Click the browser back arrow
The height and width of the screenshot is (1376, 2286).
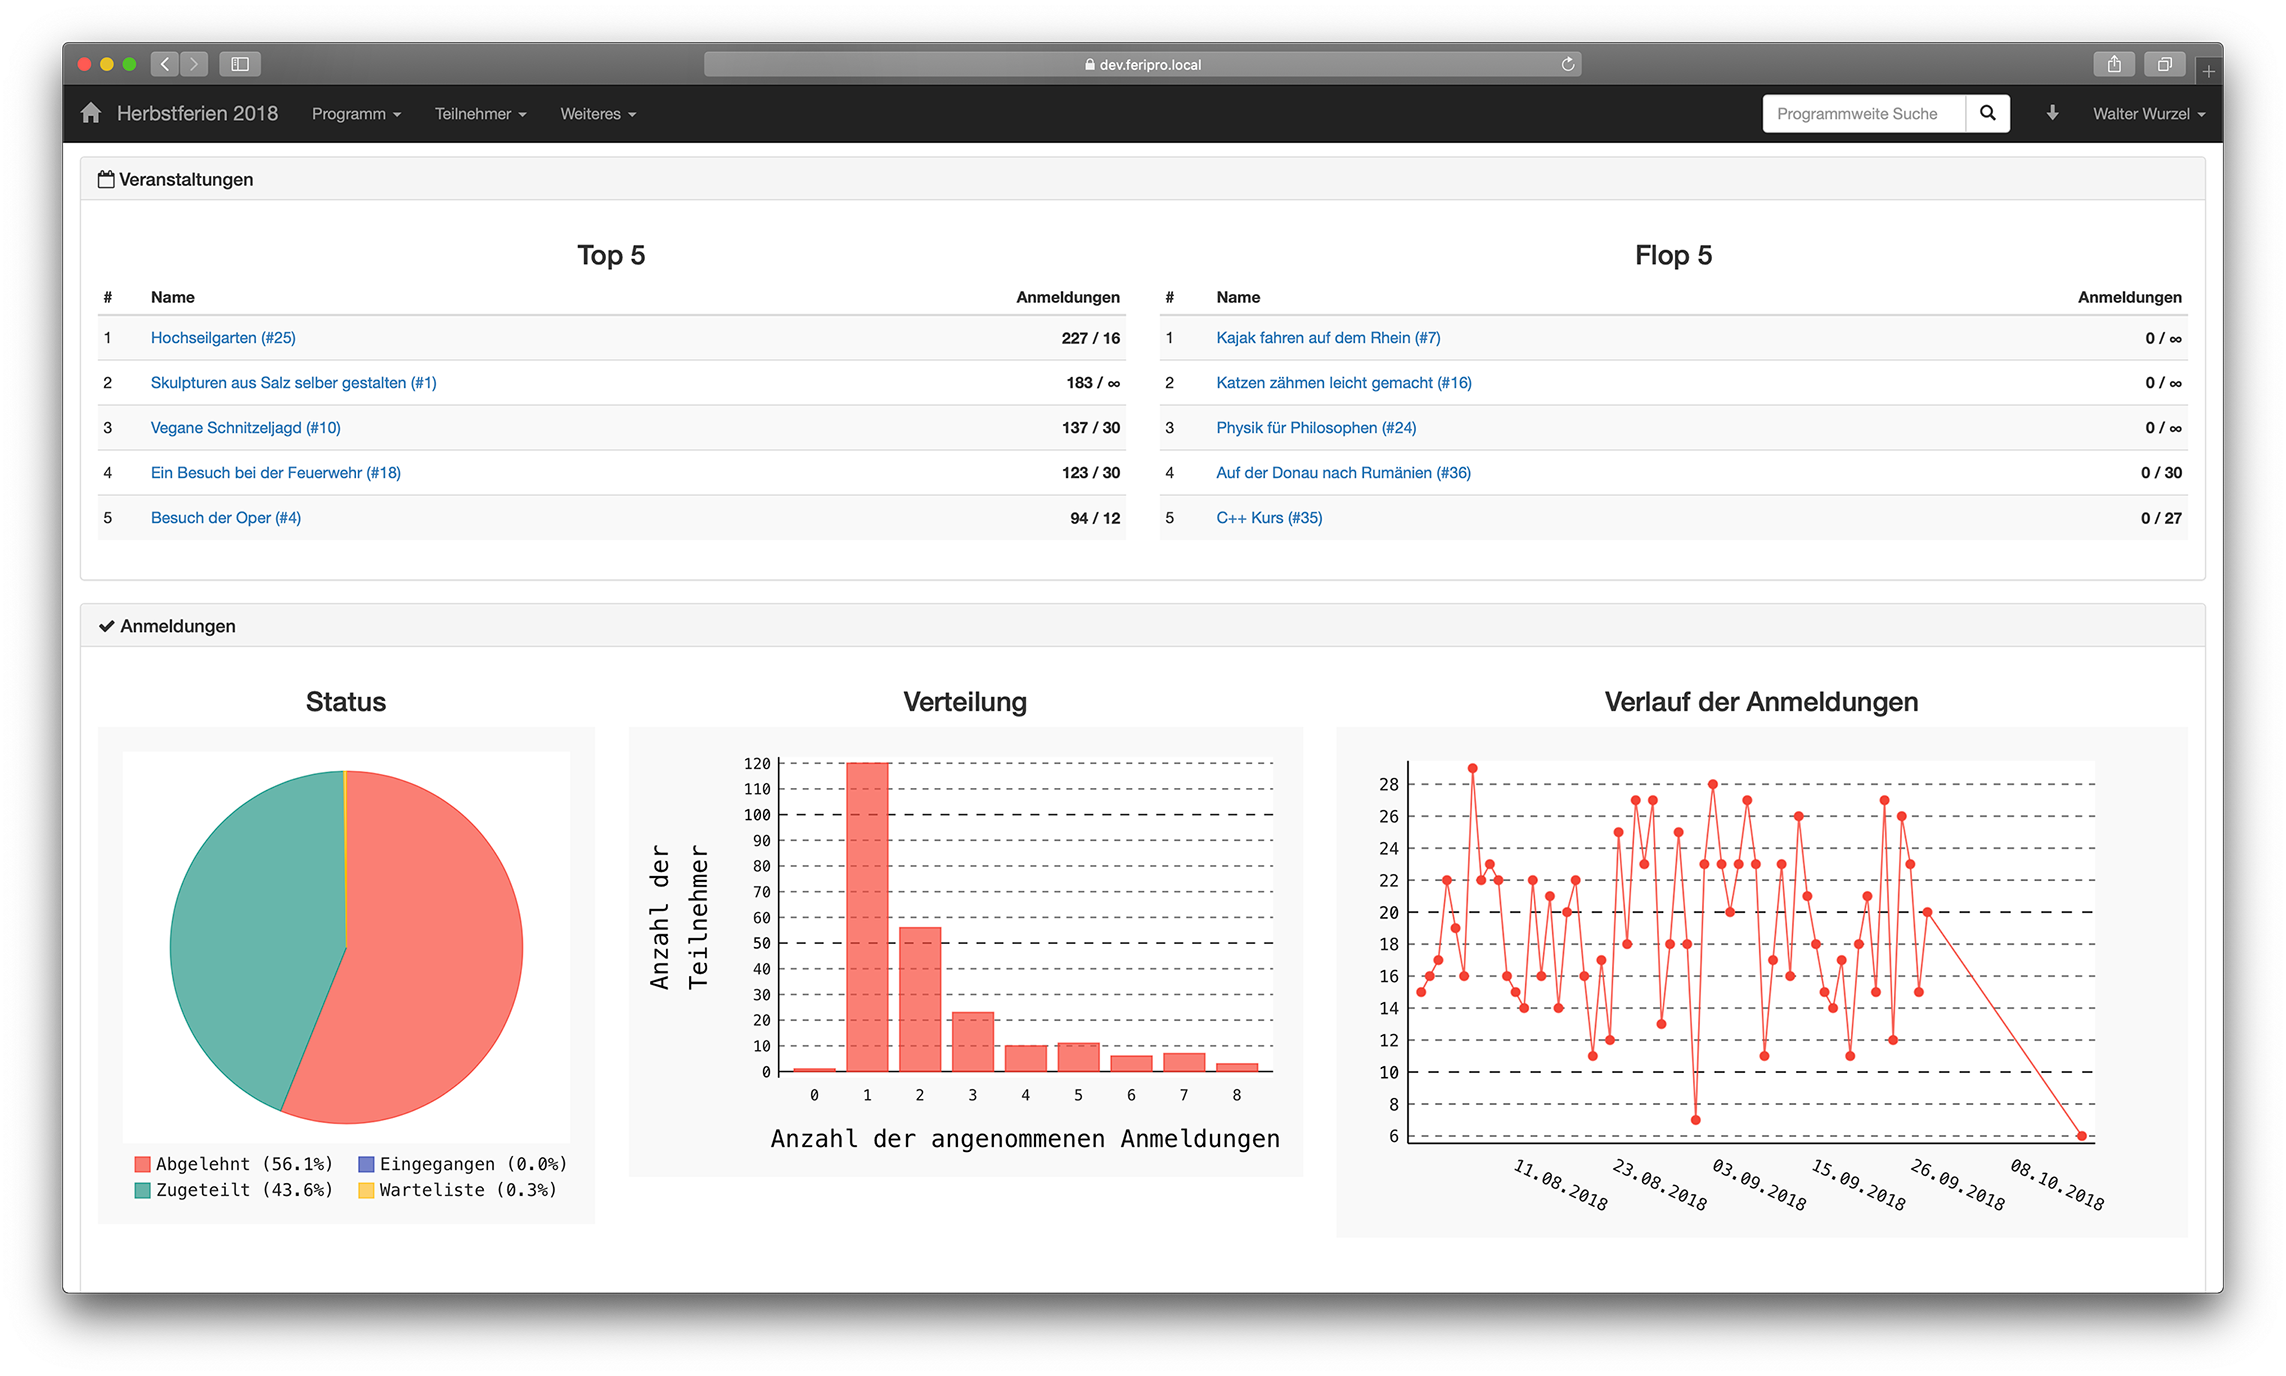pyautogui.click(x=165, y=64)
